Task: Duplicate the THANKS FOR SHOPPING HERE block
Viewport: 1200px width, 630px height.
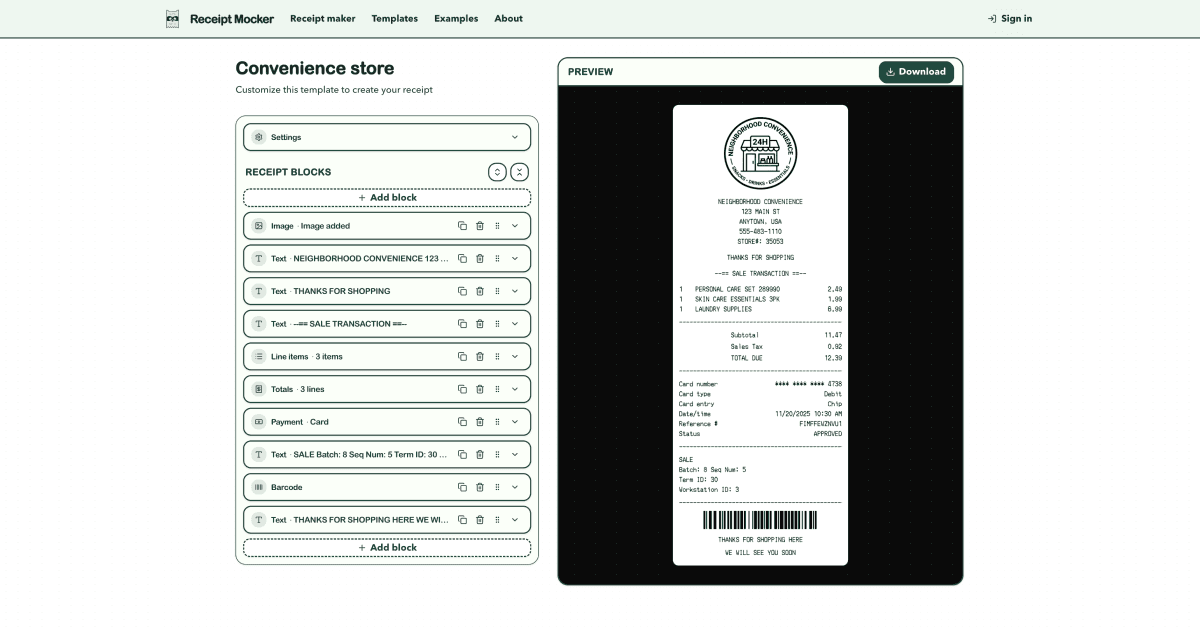Action: [462, 520]
